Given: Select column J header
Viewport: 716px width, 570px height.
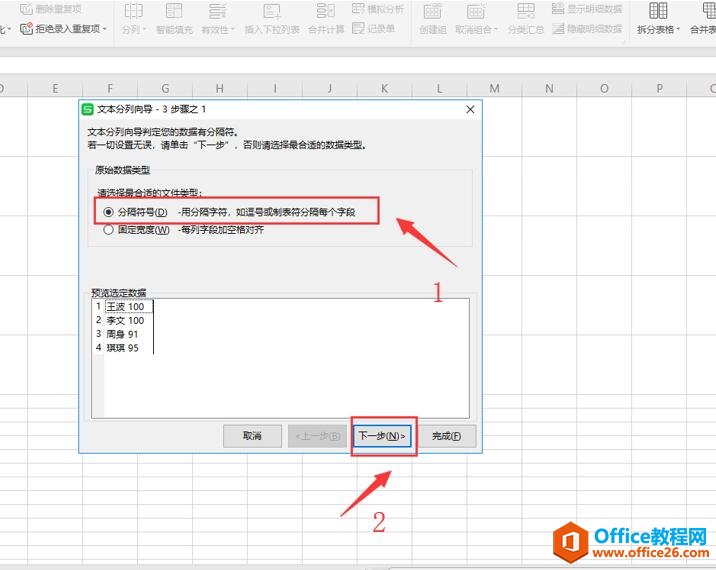Looking at the screenshot, I should click(330, 89).
